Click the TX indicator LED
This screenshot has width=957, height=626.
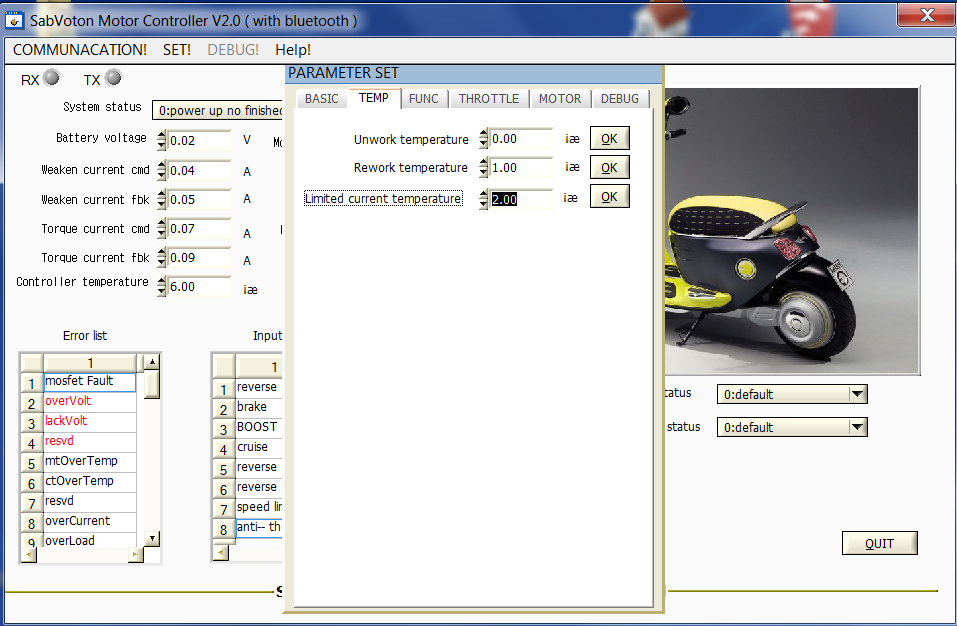(x=113, y=78)
